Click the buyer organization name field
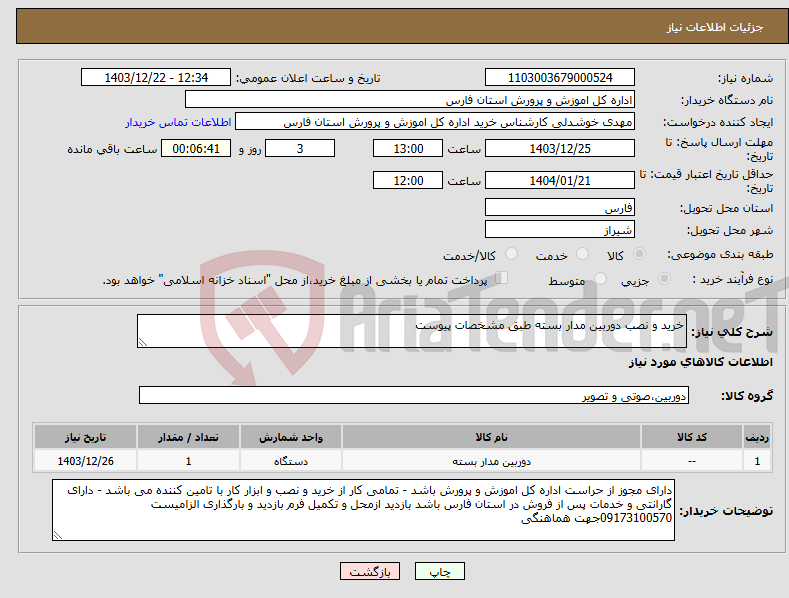 tap(410, 100)
